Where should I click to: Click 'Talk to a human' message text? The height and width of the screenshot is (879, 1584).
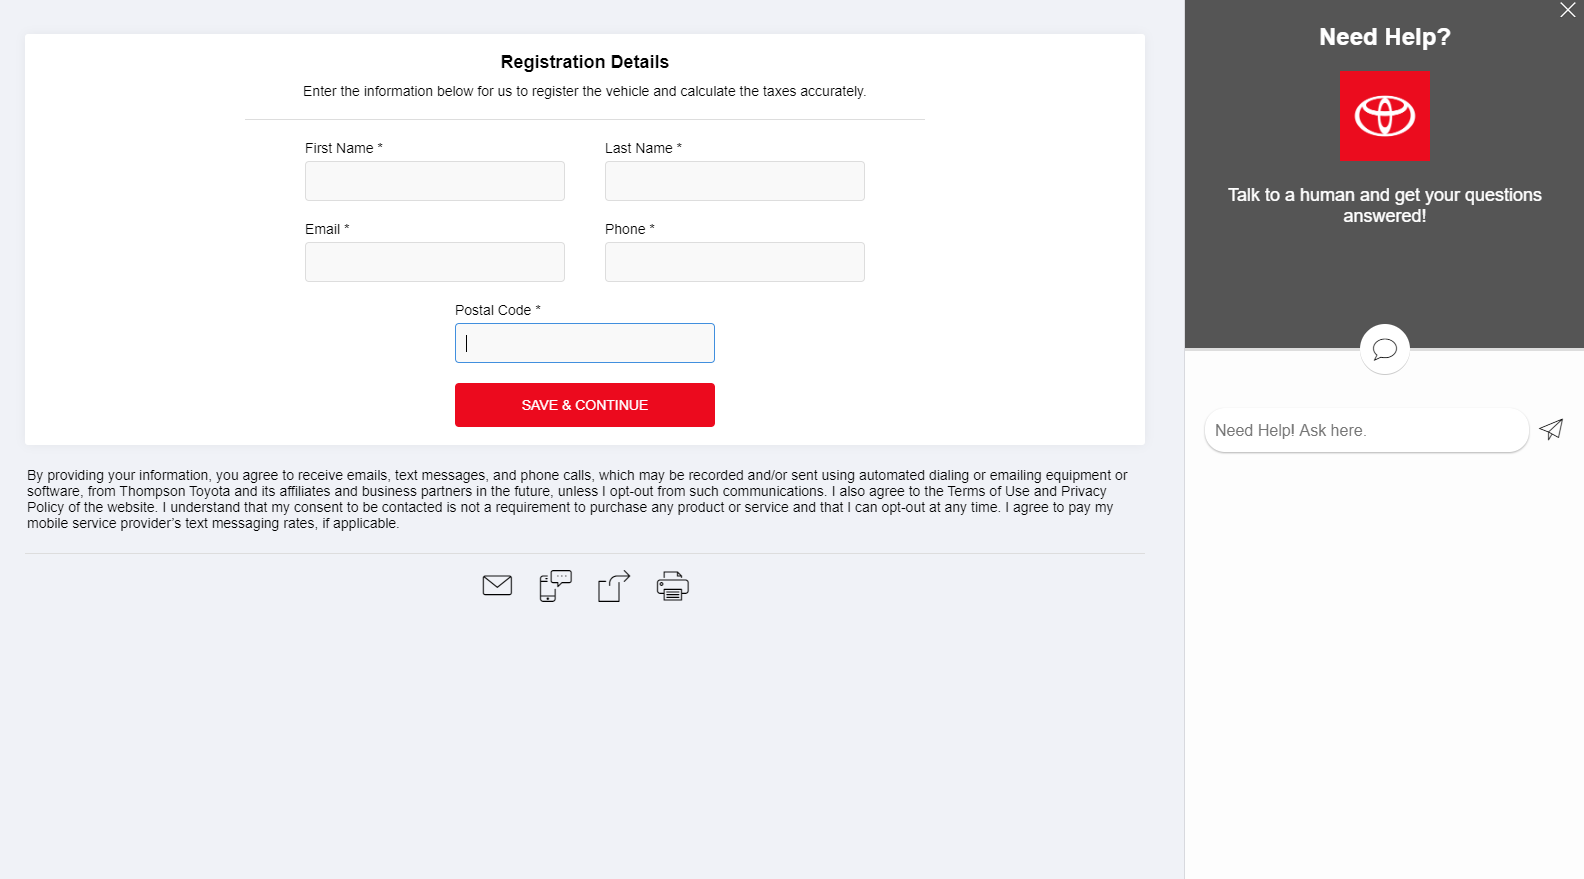click(x=1385, y=205)
